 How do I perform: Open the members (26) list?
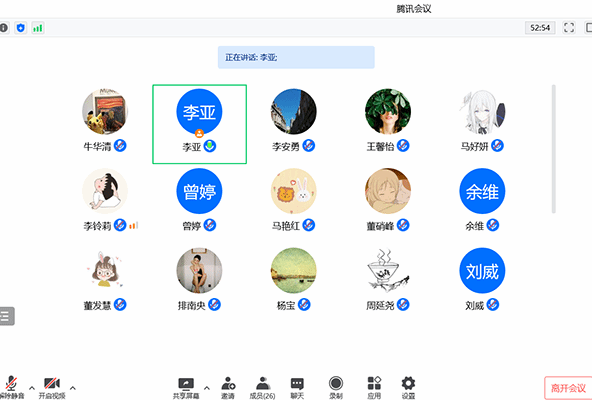click(262, 388)
